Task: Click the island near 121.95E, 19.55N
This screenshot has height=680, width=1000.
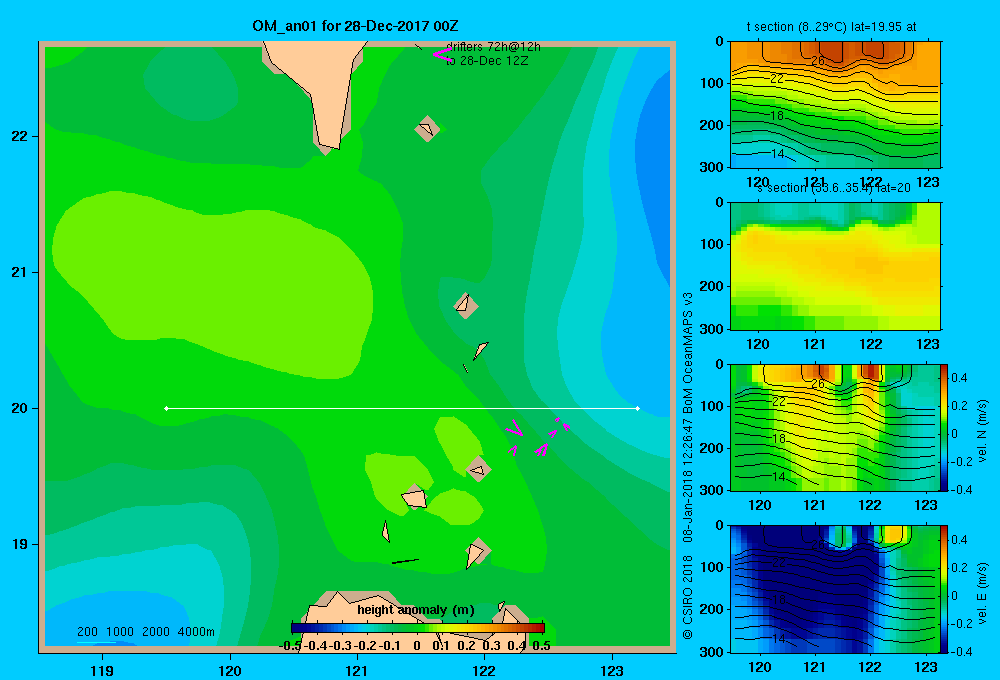Action: tap(479, 470)
